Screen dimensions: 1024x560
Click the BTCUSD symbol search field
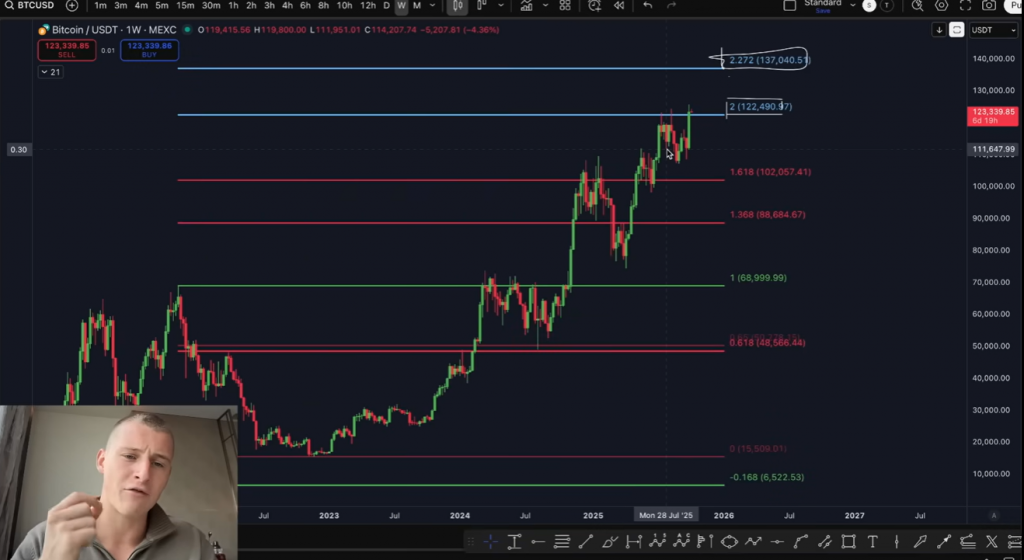tap(28, 6)
